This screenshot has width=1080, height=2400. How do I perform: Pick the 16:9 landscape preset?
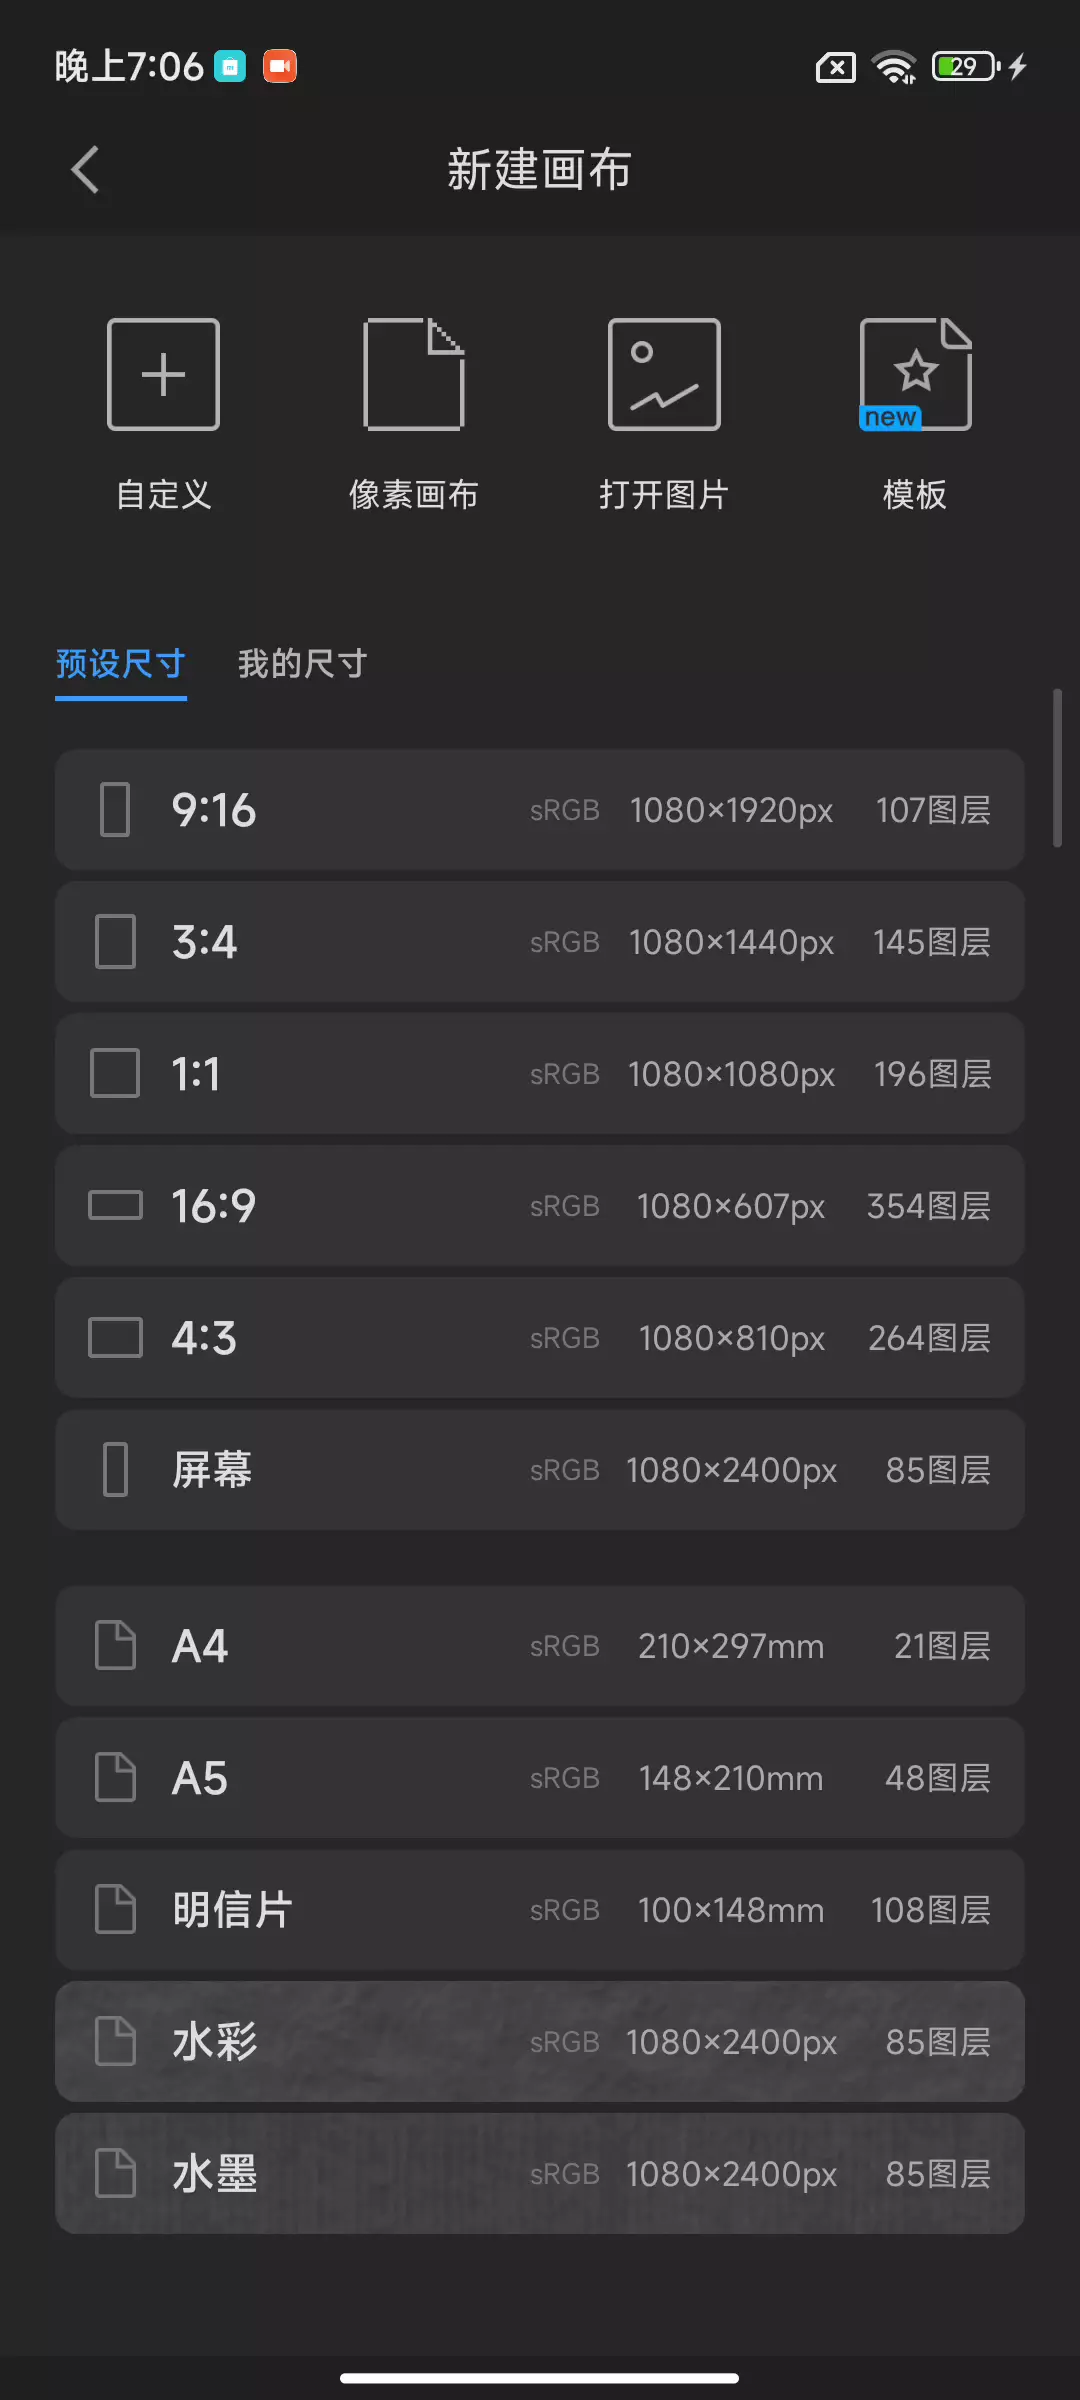(x=540, y=1206)
